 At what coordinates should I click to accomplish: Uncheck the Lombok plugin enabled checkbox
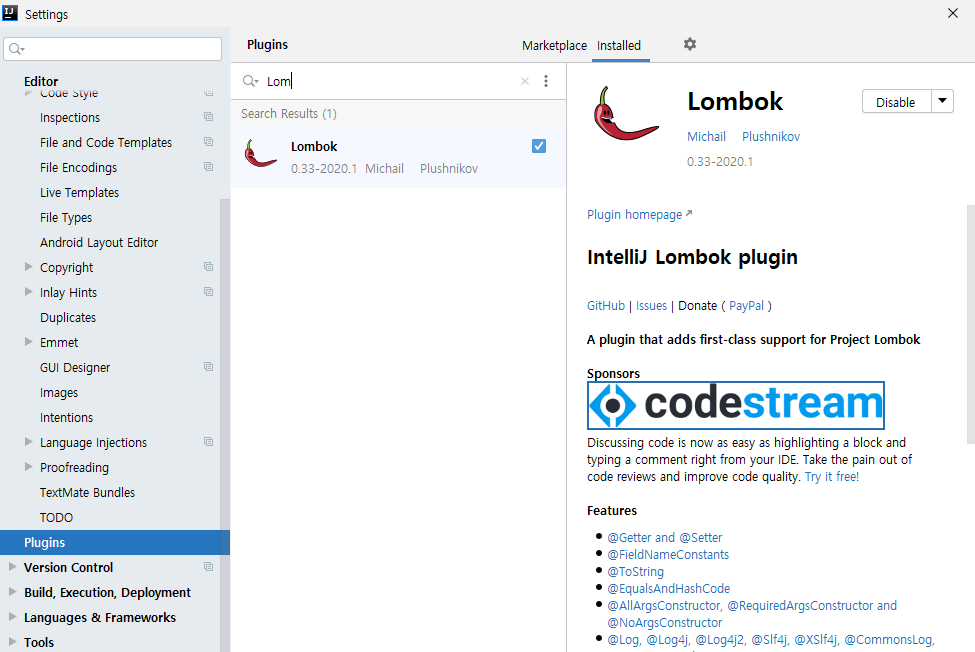pos(539,146)
